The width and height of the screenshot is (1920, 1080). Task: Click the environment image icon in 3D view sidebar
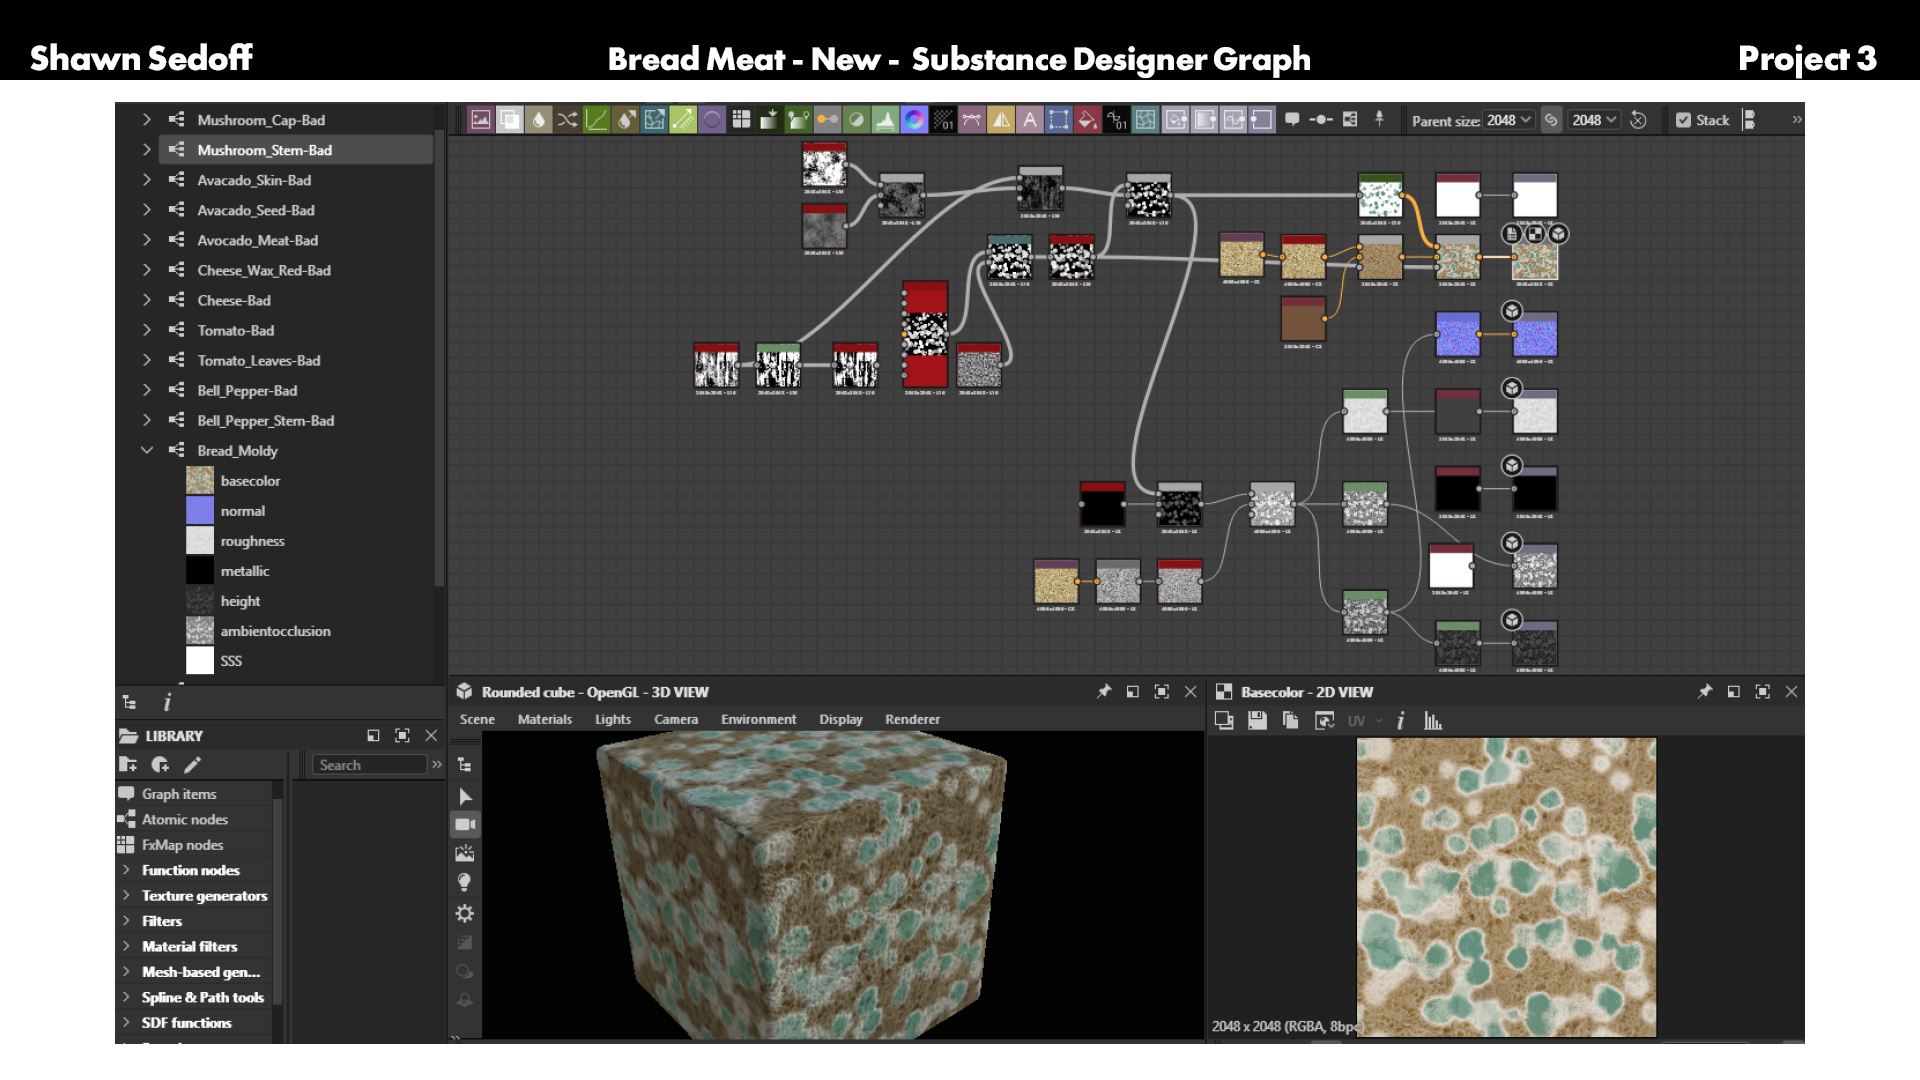coord(465,853)
